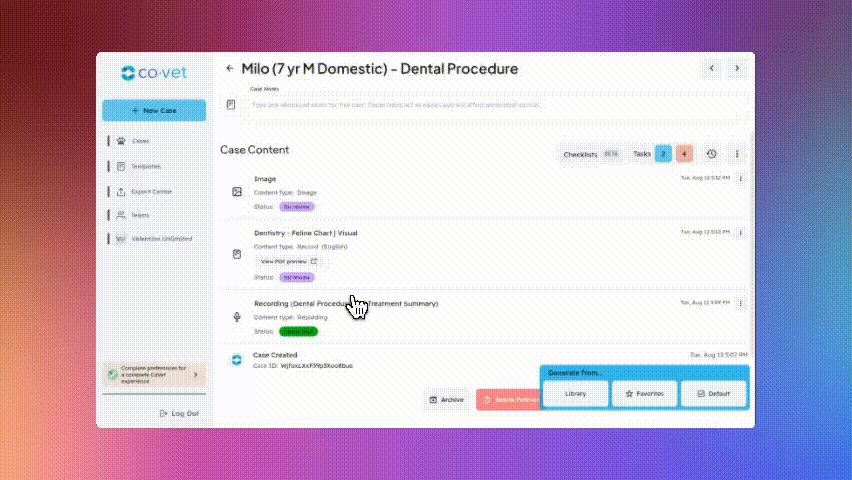
Task: Open Teams in the sidebar
Action: click(140, 215)
